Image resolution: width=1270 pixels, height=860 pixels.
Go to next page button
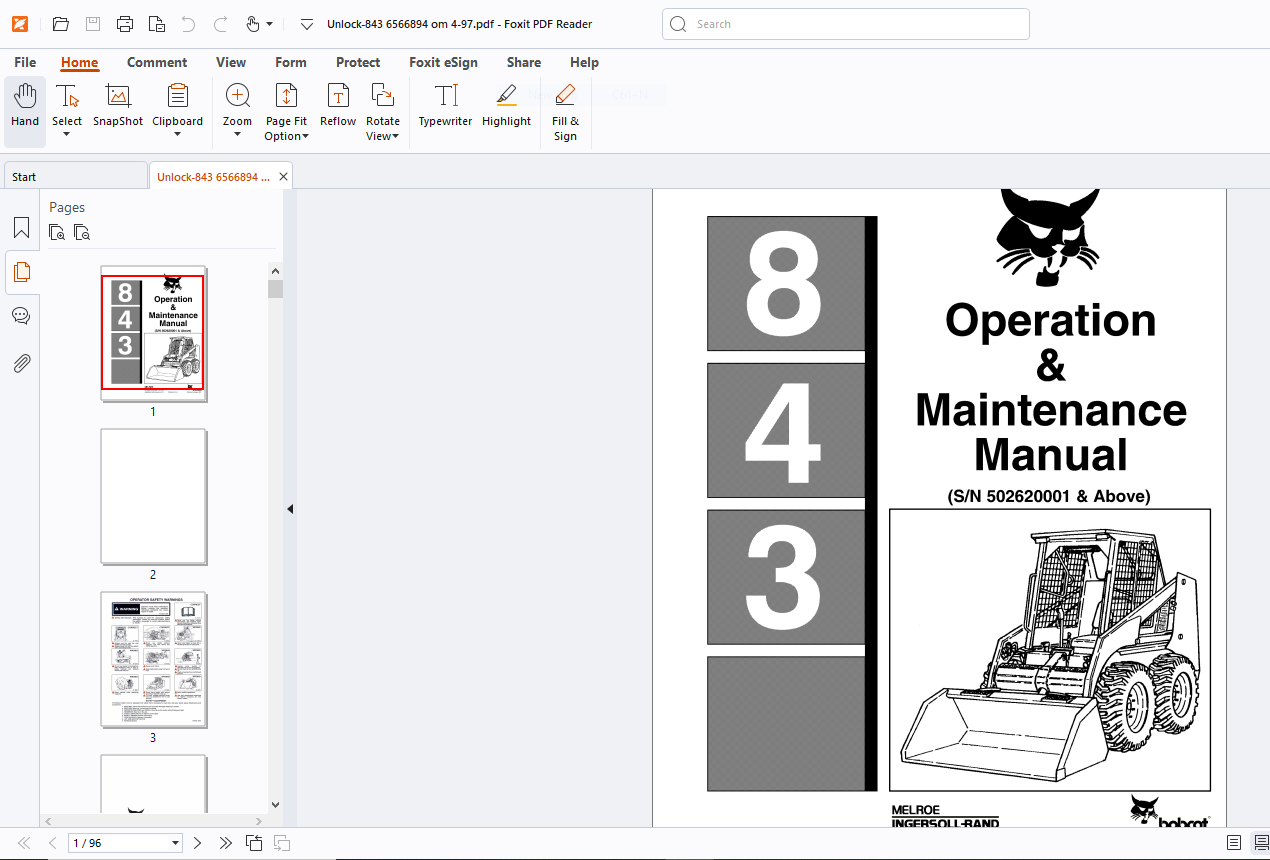pos(197,843)
